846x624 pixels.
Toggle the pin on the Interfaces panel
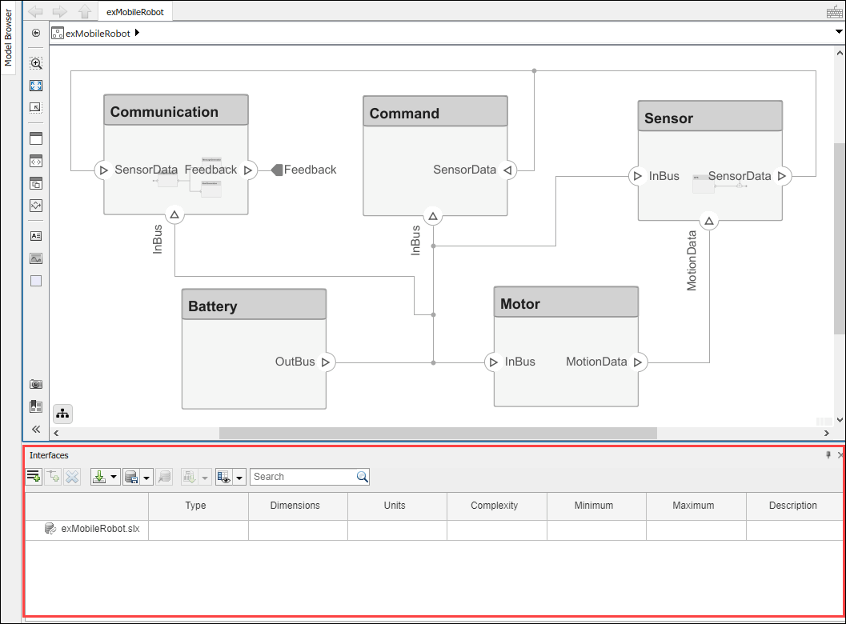click(x=828, y=455)
